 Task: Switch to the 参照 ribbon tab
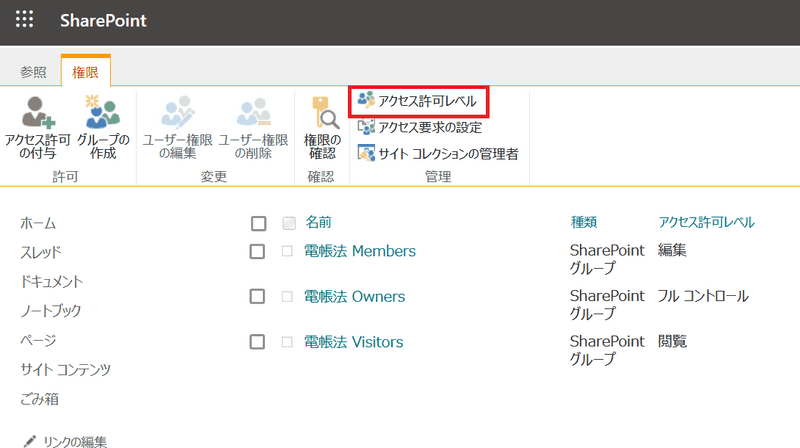[x=33, y=72]
